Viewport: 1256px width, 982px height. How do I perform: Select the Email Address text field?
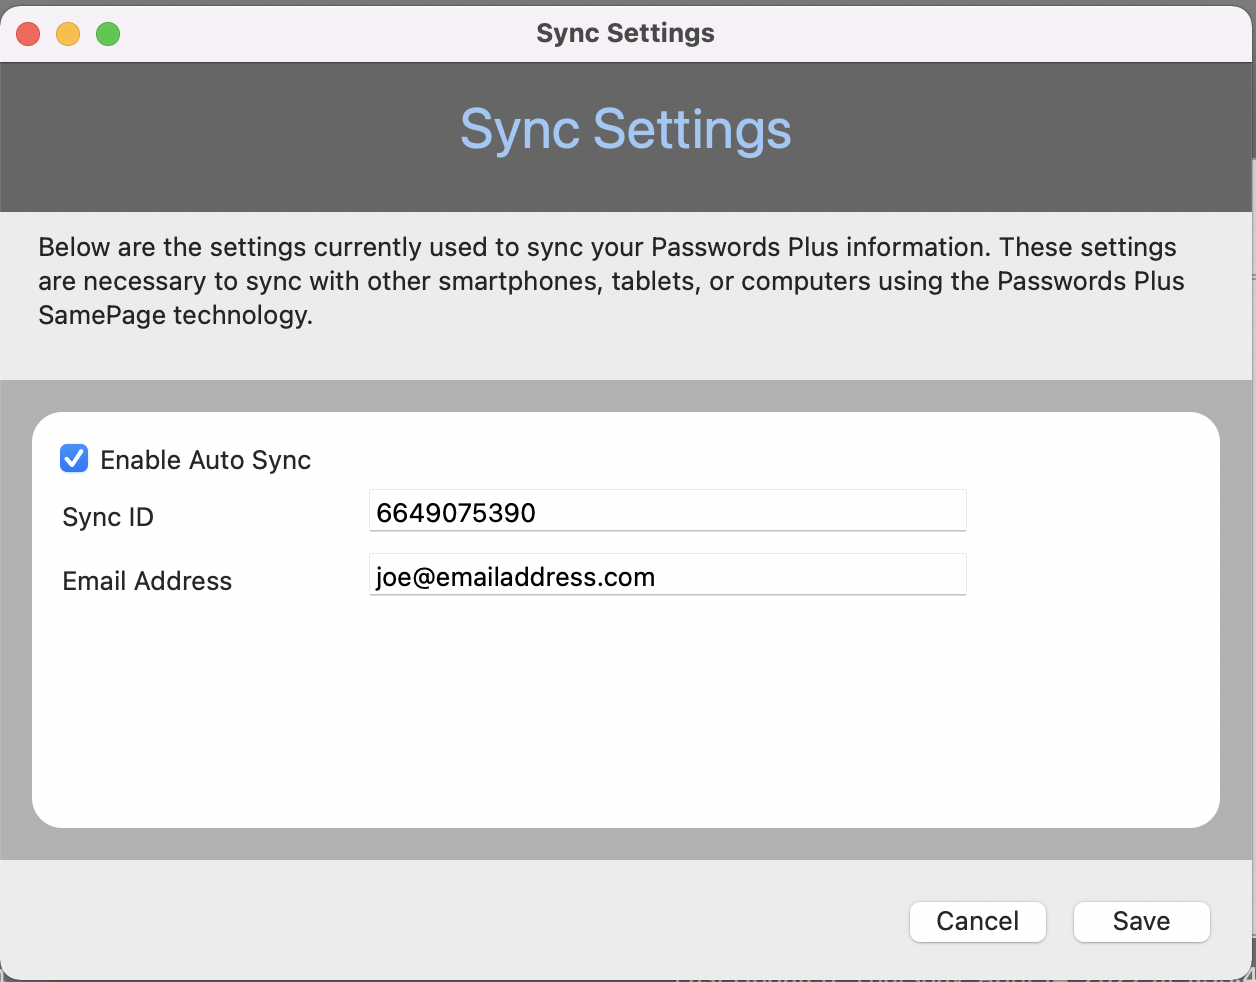coord(667,575)
